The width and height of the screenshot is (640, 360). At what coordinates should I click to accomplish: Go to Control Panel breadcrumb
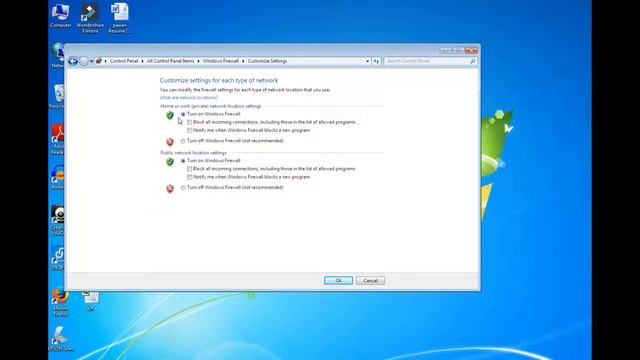pyautogui.click(x=124, y=61)
